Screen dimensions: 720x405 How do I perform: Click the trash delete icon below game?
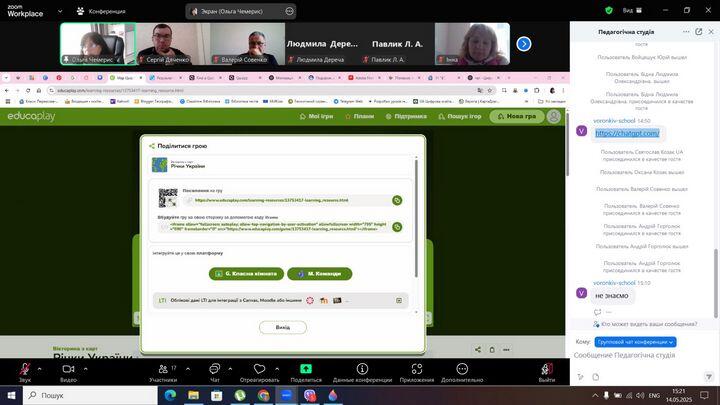pos(492,350)
